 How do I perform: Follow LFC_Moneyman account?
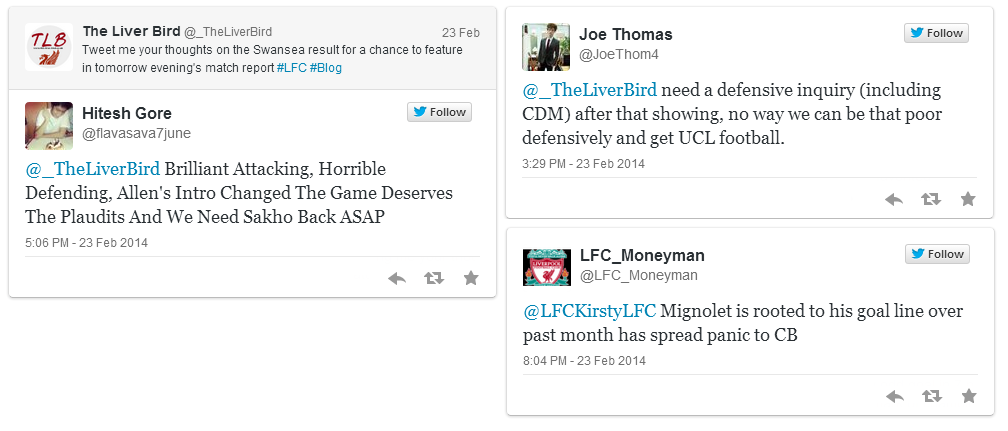click(x=936, y=254)
